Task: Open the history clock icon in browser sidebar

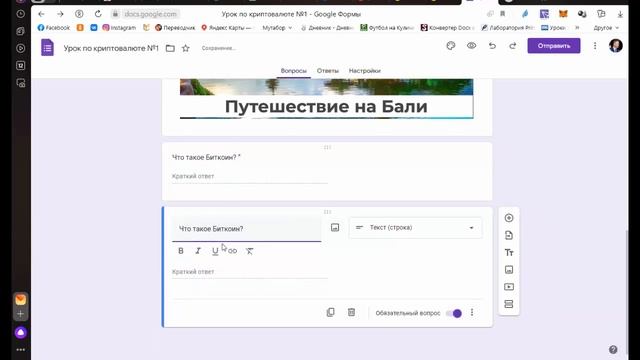Action: [x=20, y=14]
